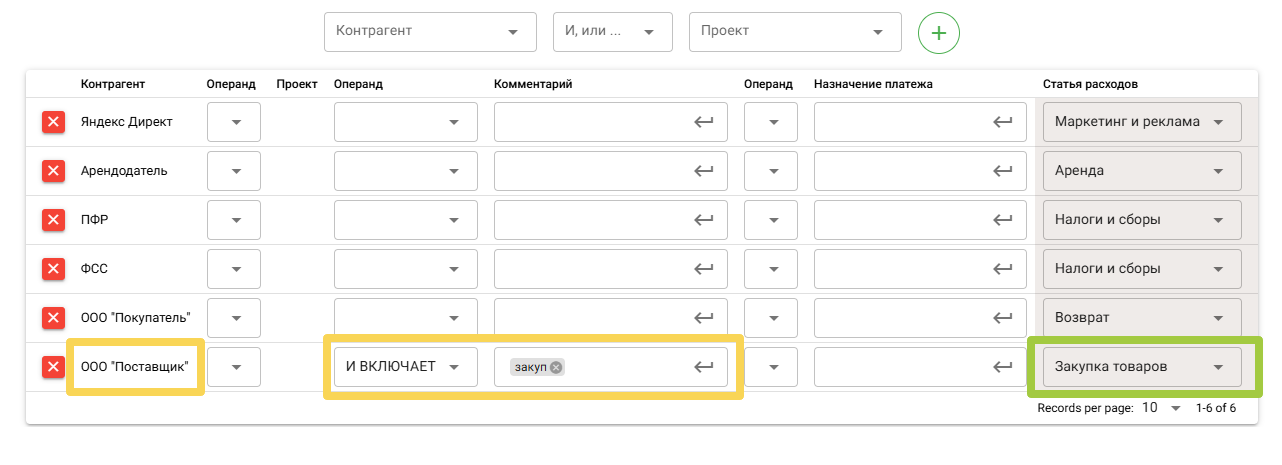Open the Проект filter dropdown at top
Viewport: 1282px width, 465px height.
click(x=795, y=32)
